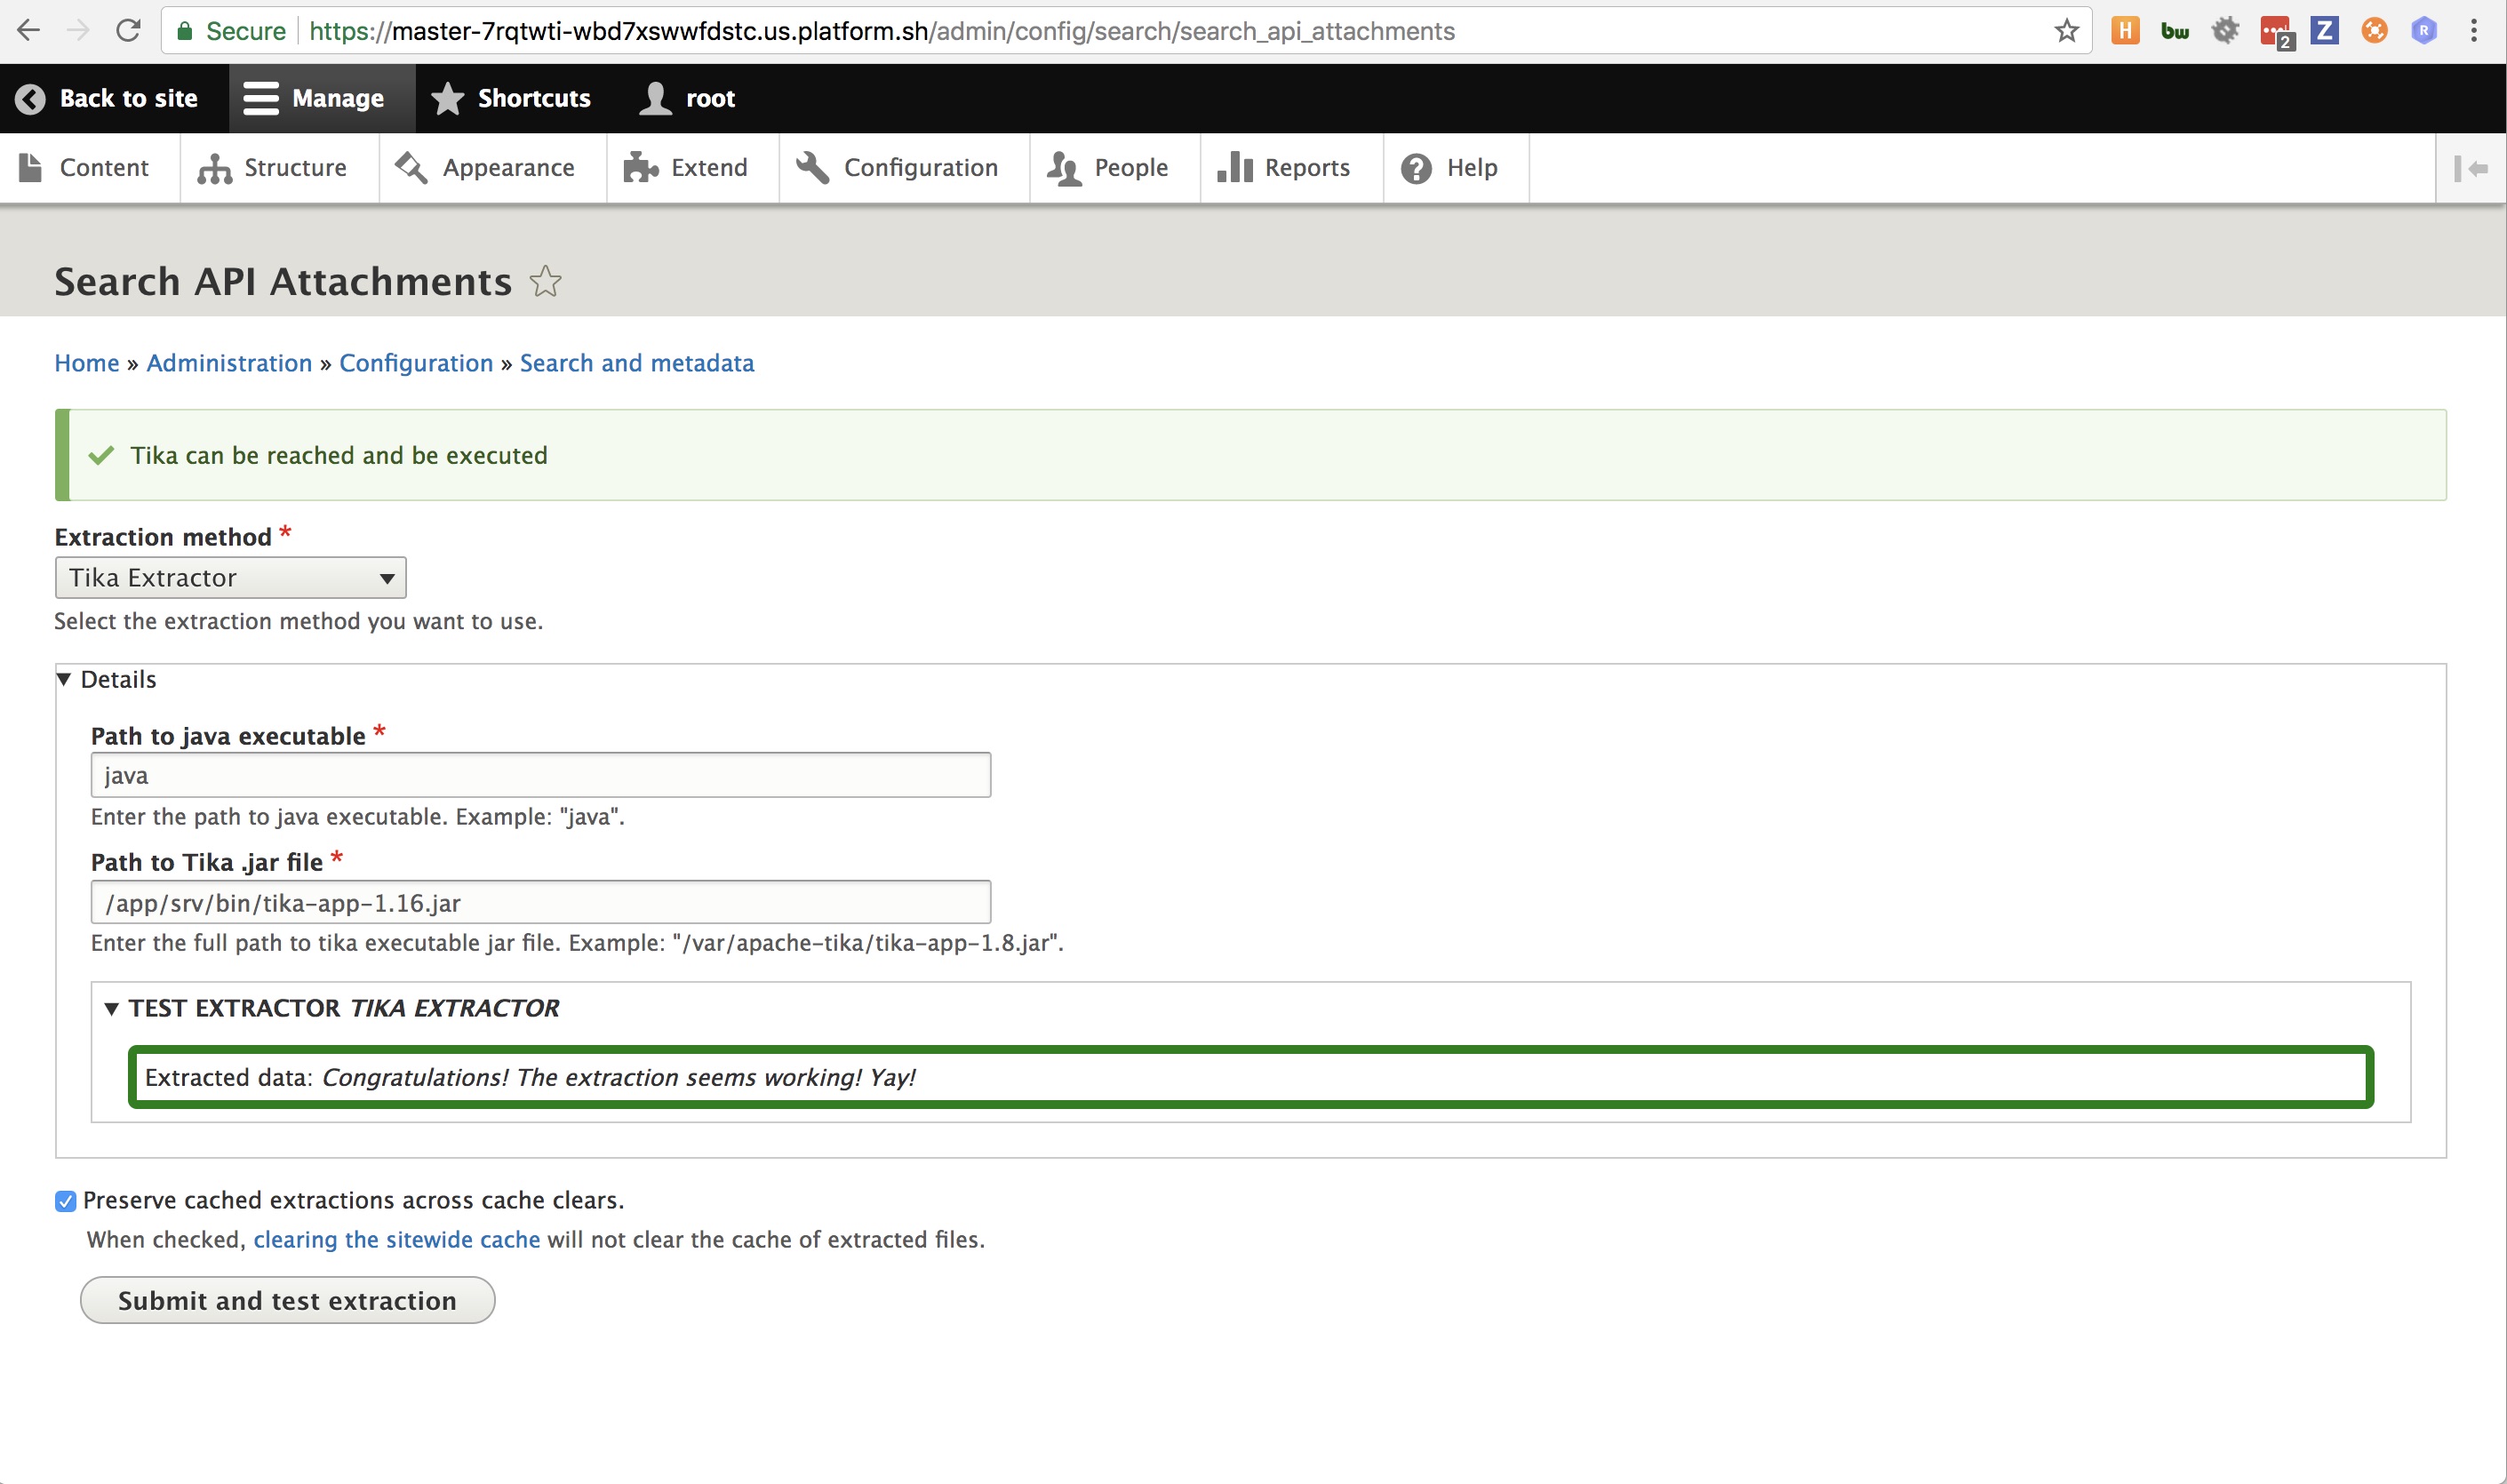Click 'Select the extraction method' help text

click(299, 622)
